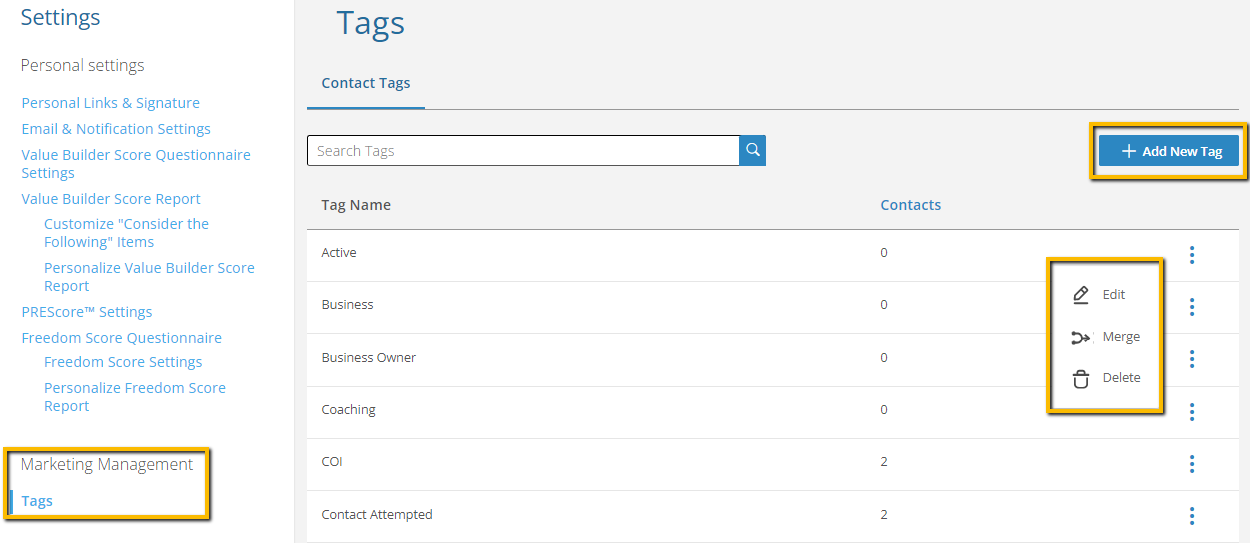Open contacts count for Coaching

(884, 410)
